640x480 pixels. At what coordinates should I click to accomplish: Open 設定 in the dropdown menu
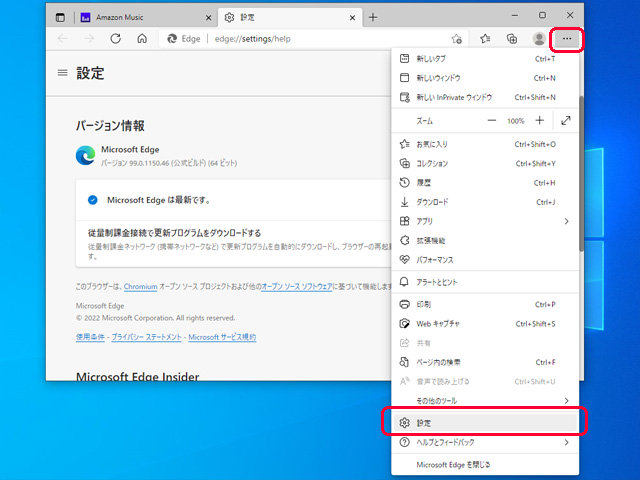coord(485,423)
